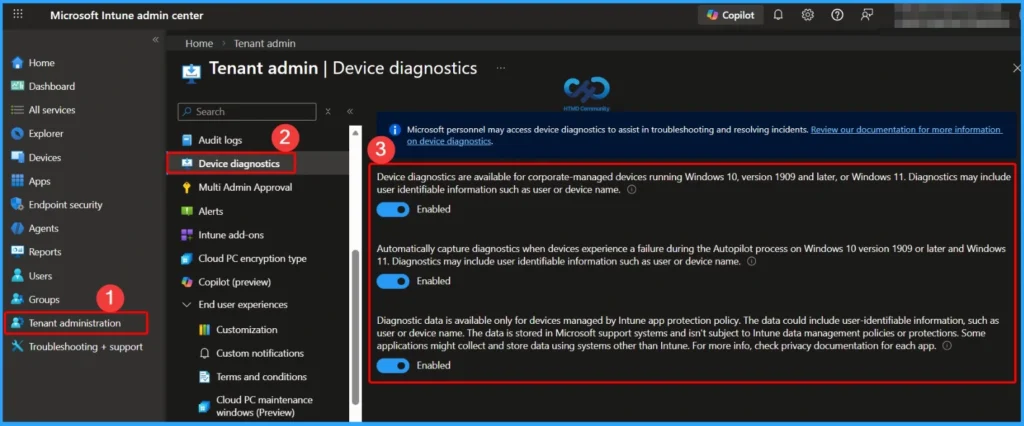Collapse the left navigation sidebar
This screenshot has width=1024, height=426.
click(x=155, y=40)
